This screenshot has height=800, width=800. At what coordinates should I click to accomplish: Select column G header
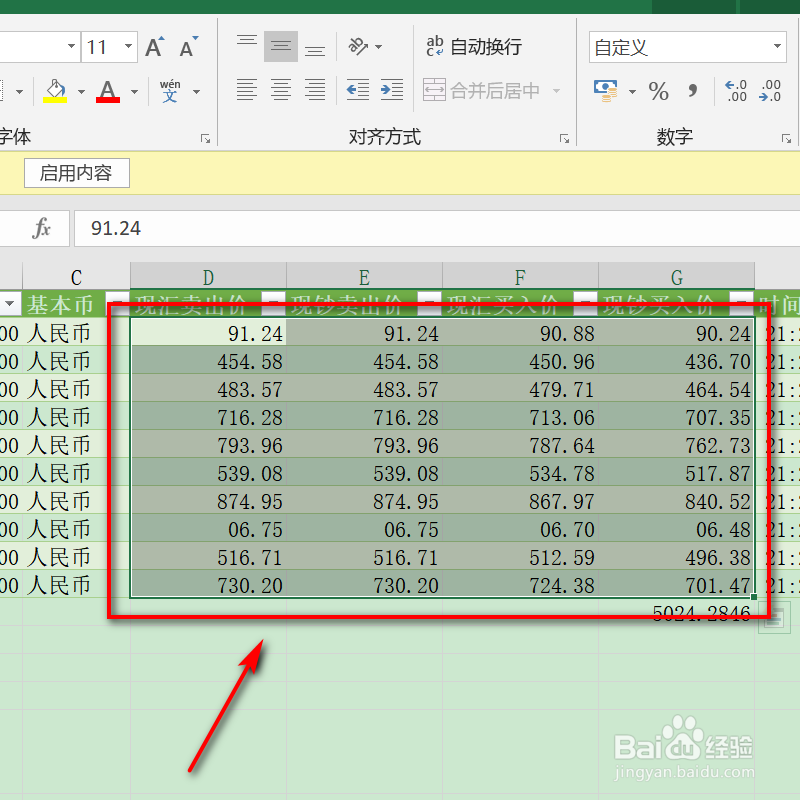677,277
